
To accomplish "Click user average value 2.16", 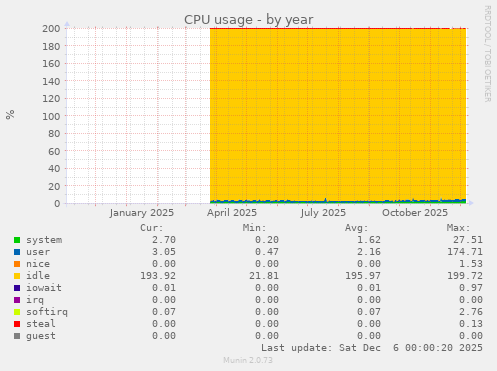I will [x=369, y=252].
